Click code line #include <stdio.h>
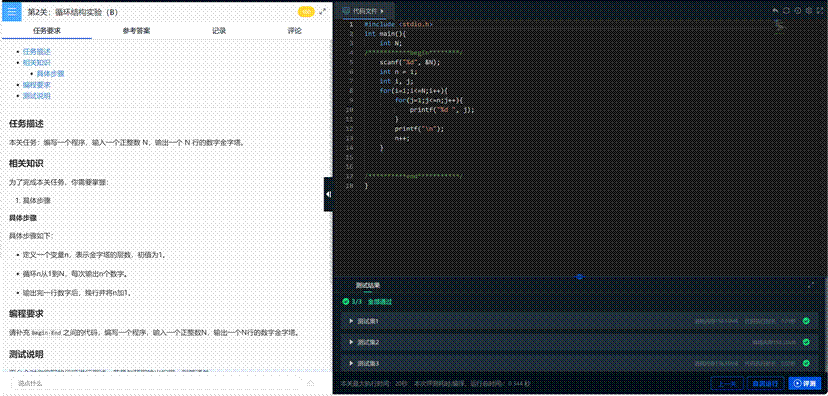This screenshot has height=396, width=828. pyautogui.click(x=398, y=24)
